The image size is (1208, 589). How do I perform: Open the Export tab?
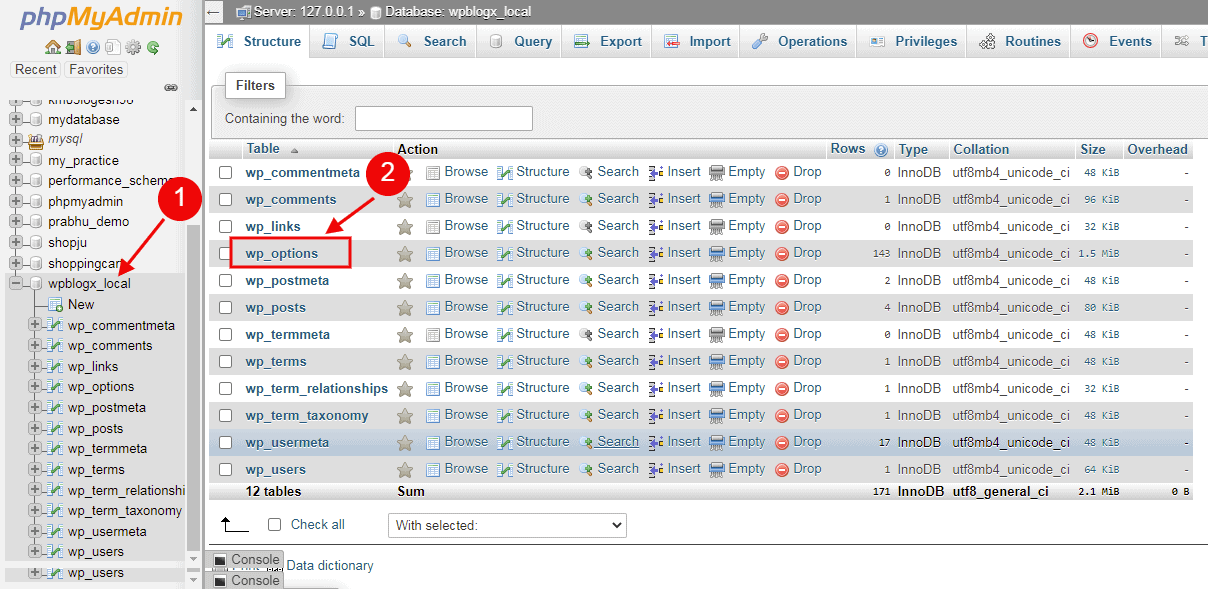pos(608,41)
